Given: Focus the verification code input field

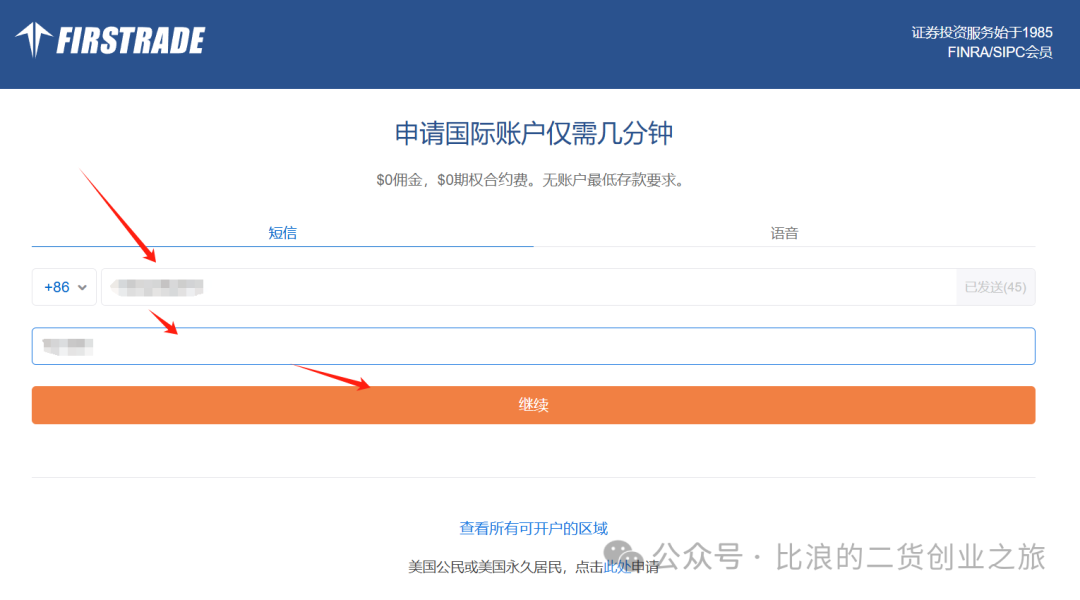Looking at the screenshot, I should 533,346.
